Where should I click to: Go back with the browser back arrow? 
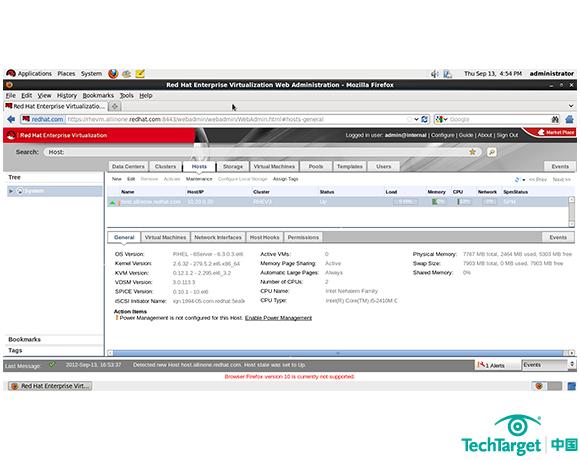click(x=11, y=119)
